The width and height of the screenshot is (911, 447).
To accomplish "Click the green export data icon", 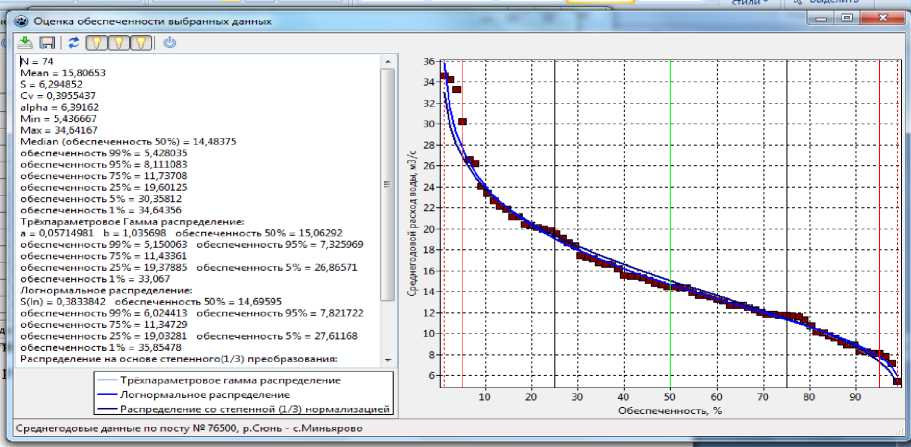I will (x=26, y=42).
